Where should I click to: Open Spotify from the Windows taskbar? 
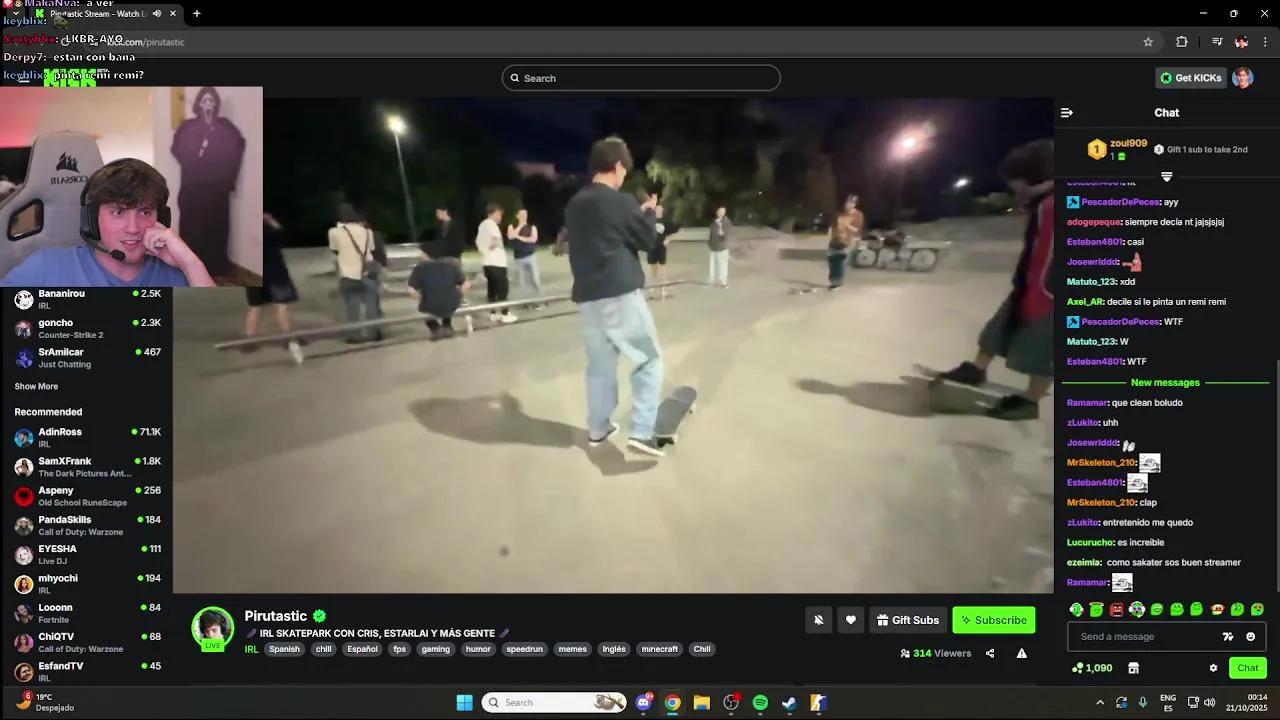pyautogui.click(x=760, y=703)
